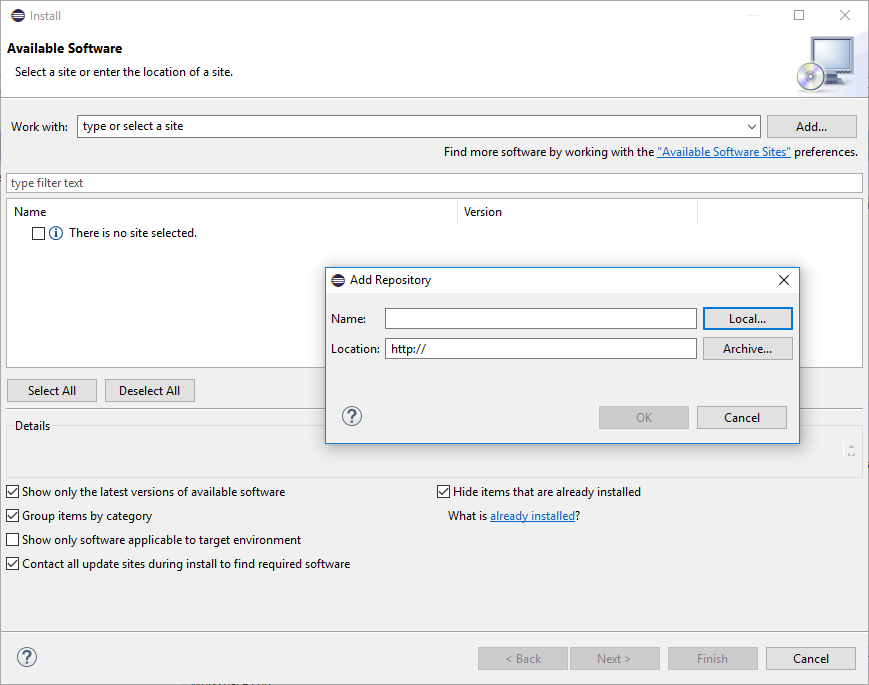Maximize the Install window

pos(799,15)
